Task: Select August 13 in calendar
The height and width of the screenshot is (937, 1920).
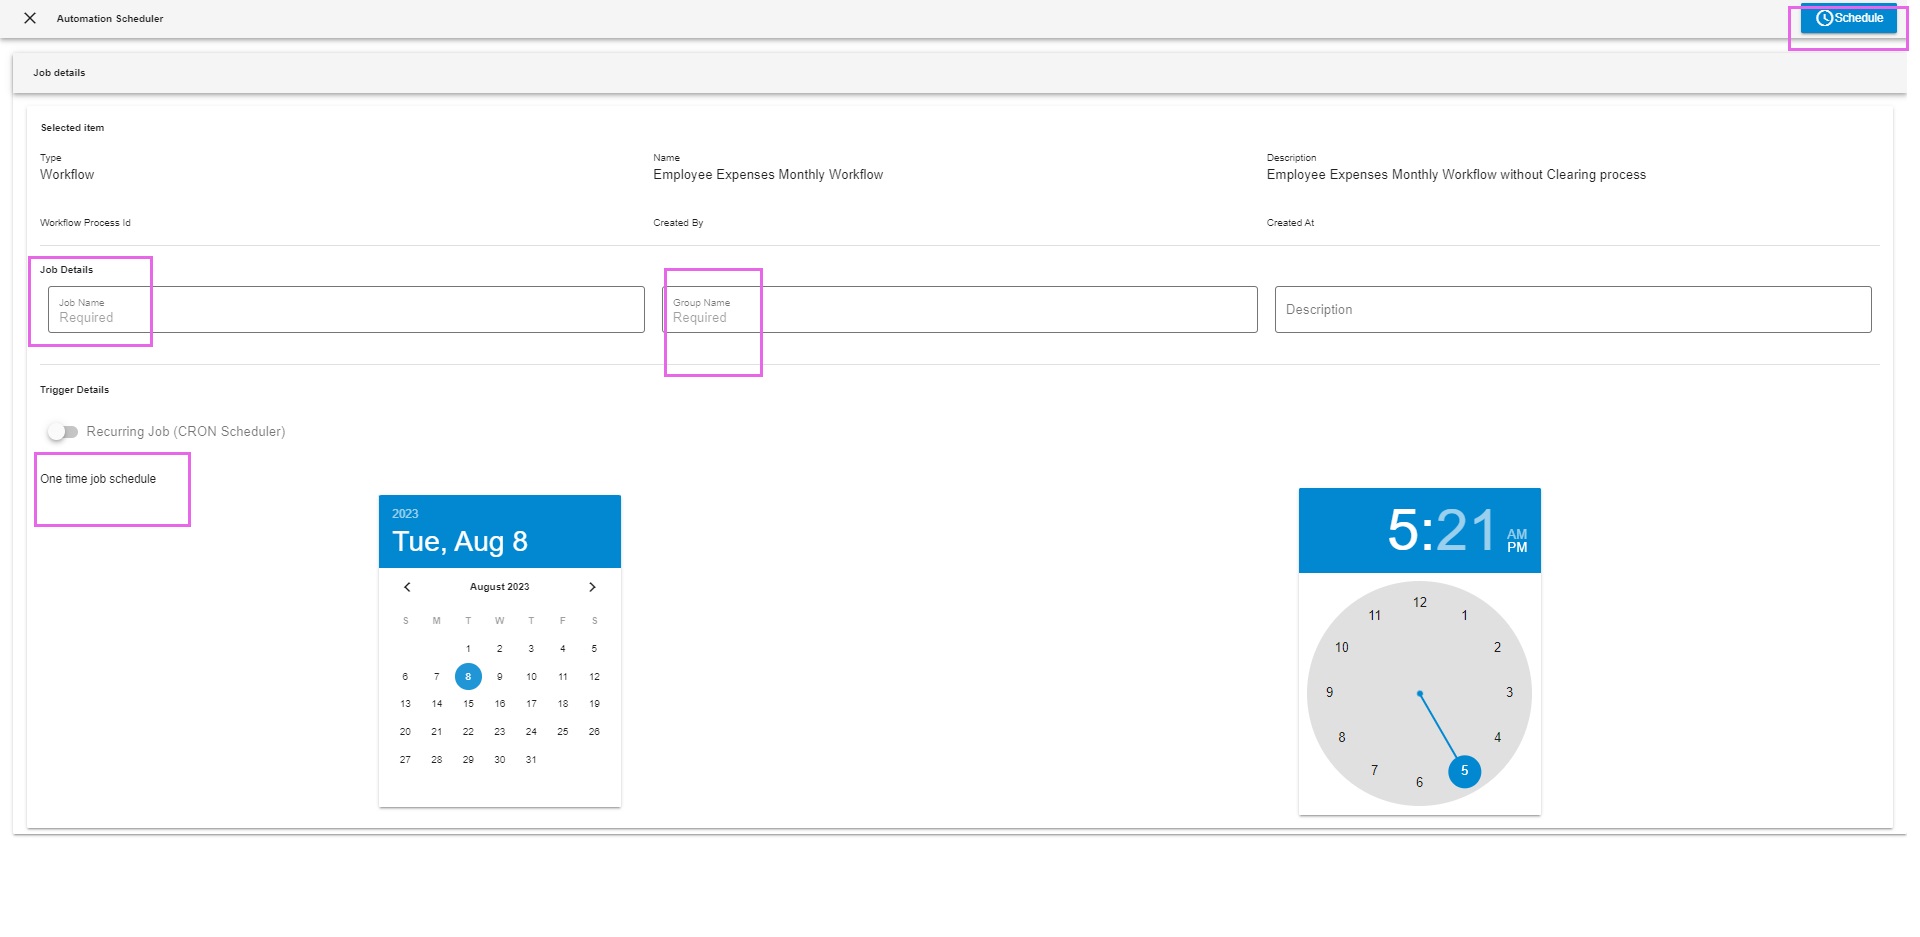Action: (x=405, y=704)
